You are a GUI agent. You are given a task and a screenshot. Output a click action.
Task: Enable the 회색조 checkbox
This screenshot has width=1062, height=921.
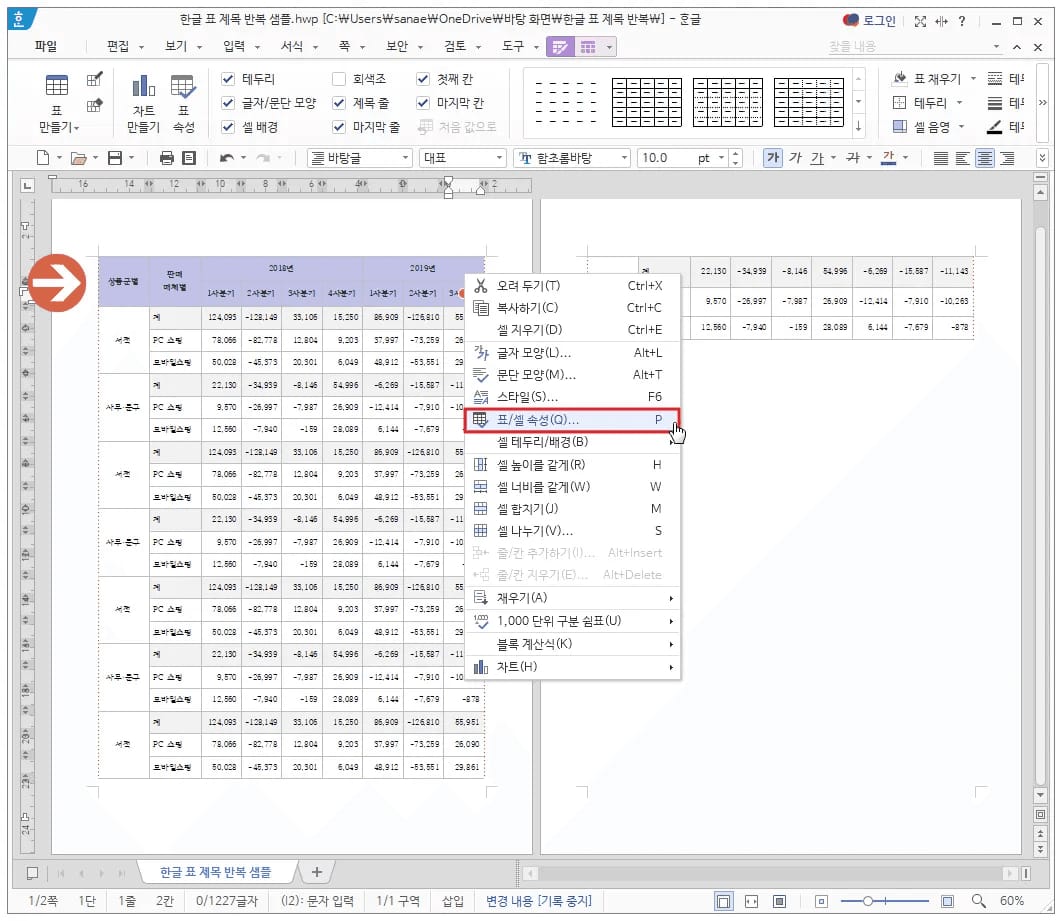(x=338, y=77)
